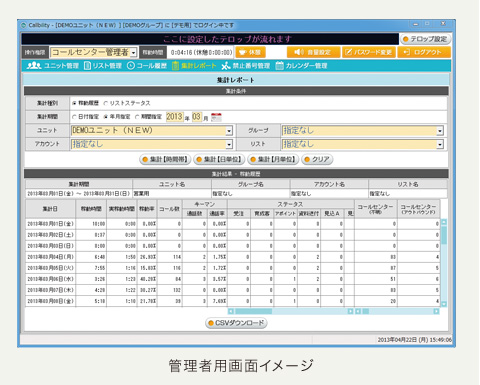This screenshot has height=385, width=480.
Task: Run 集計【日単位】 aggregation
Action: 219,160
